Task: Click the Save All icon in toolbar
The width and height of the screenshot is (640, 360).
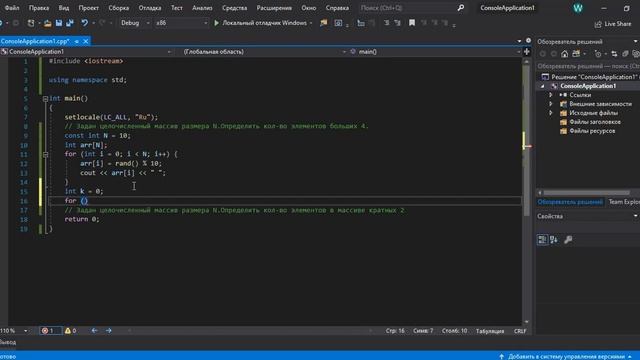Action: [70, 23]
